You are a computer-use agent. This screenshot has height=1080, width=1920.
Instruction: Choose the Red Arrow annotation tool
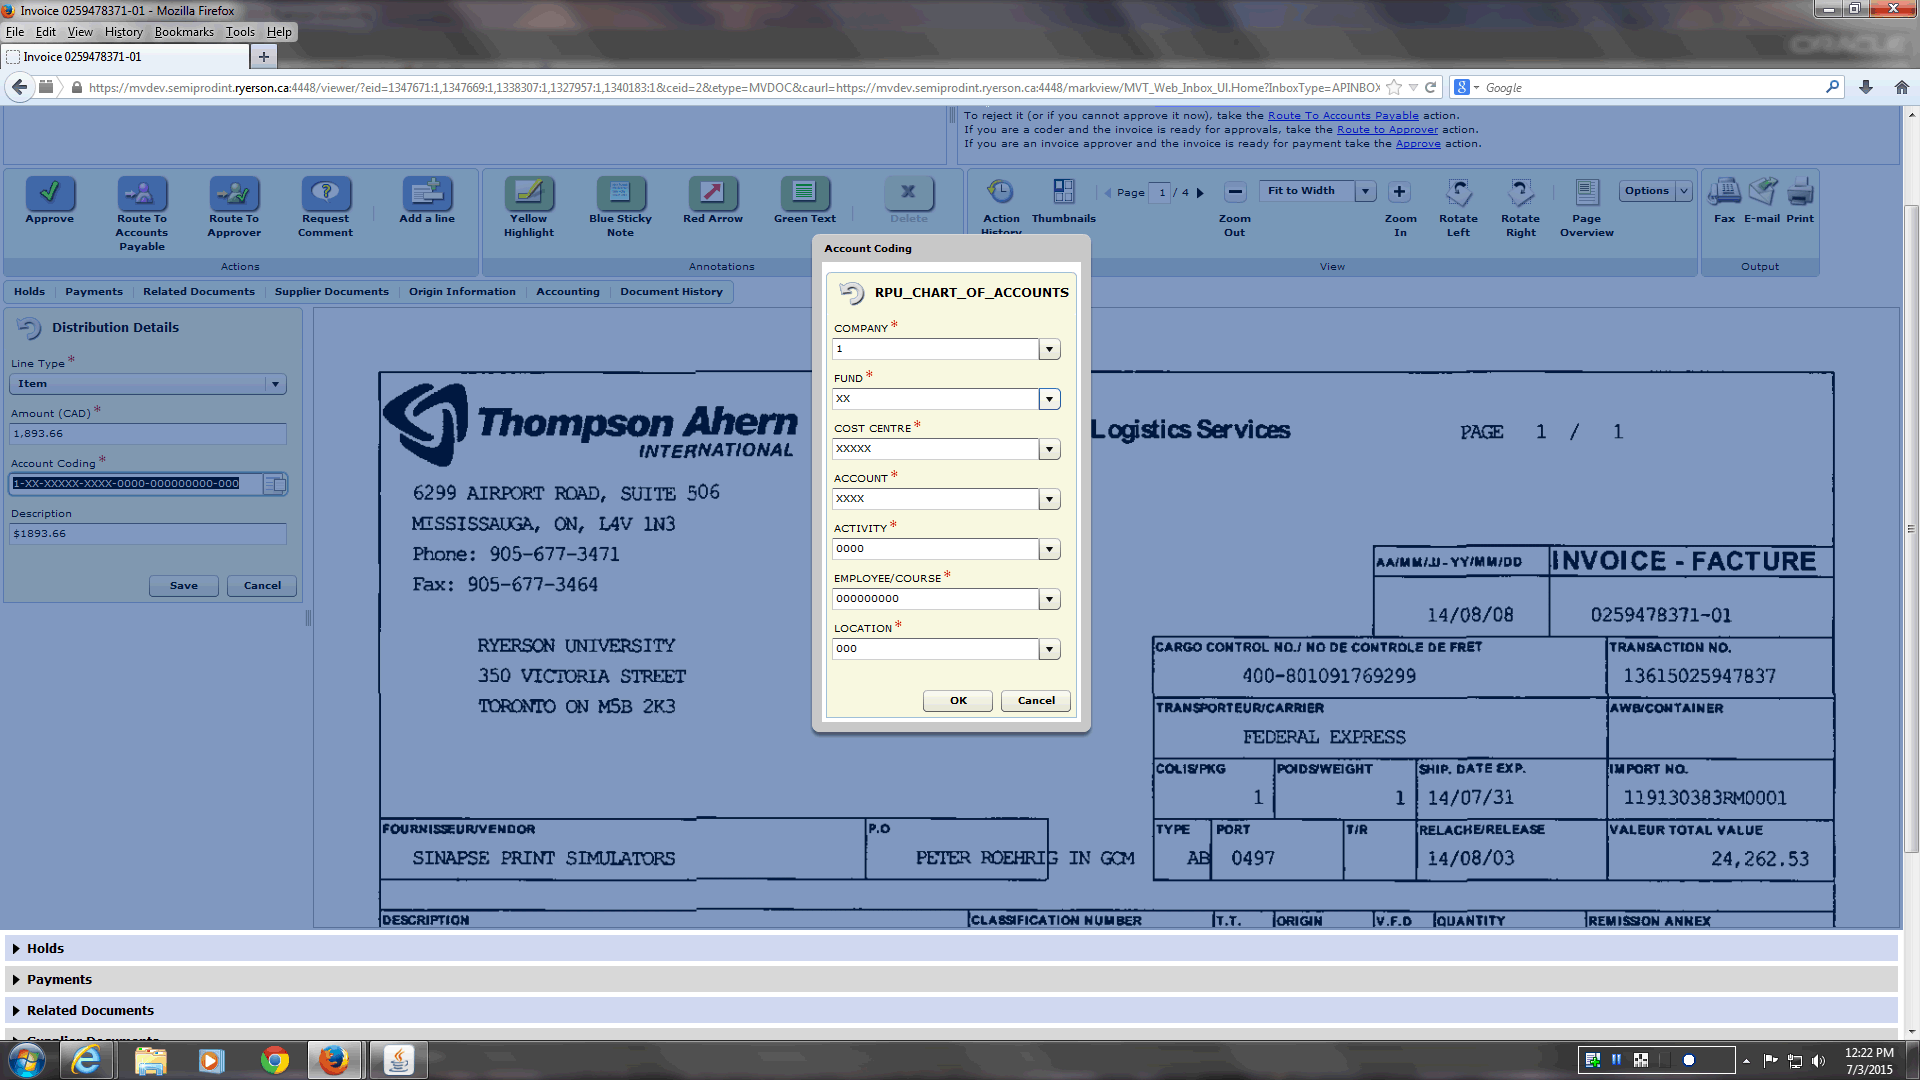tap(712, 192)
